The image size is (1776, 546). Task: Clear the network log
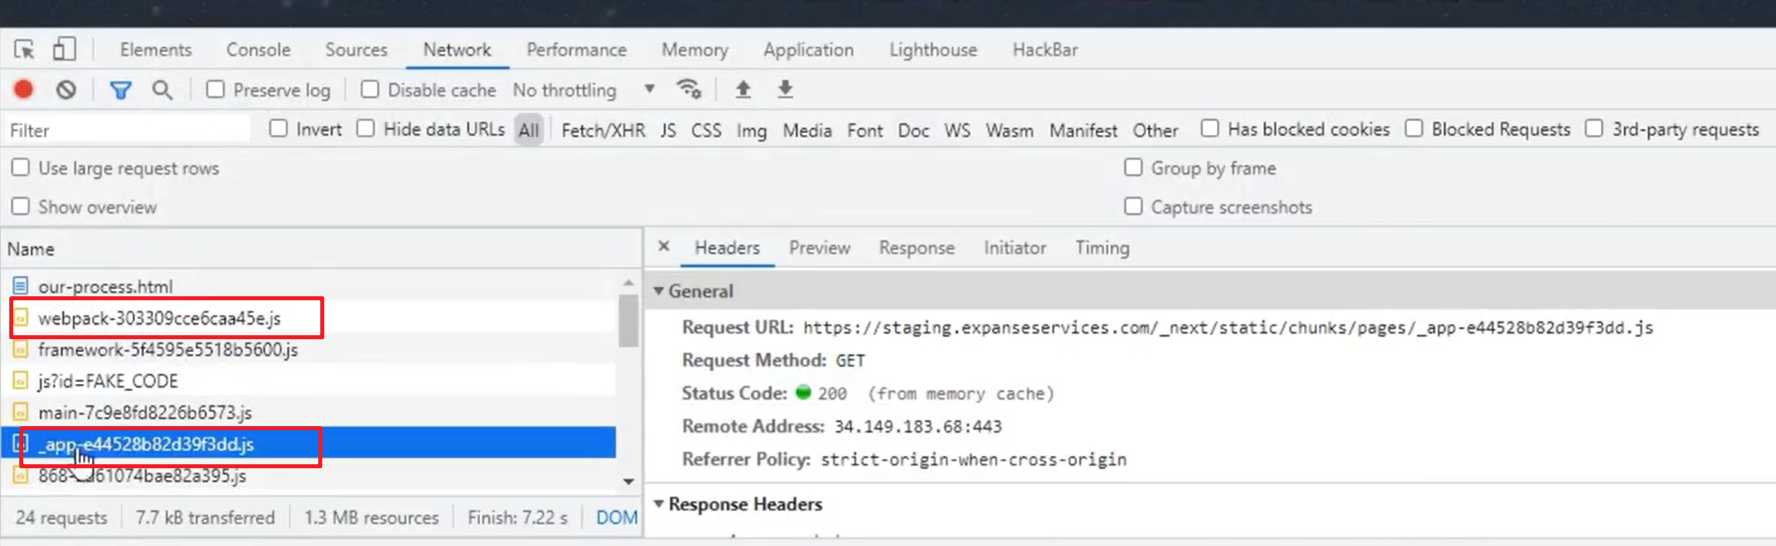(x=66, y=90)
